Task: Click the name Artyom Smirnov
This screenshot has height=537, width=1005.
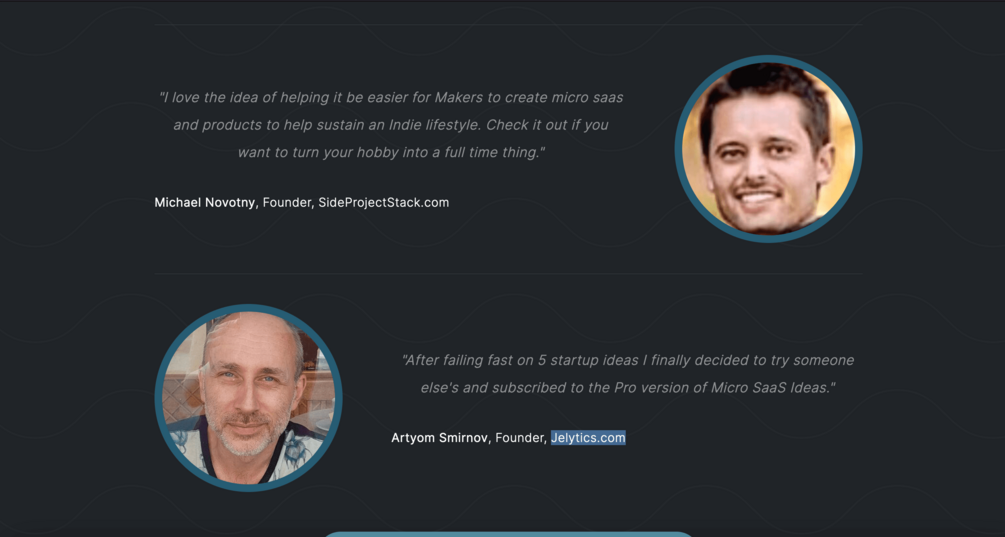Action: click(x=440, y=438)
